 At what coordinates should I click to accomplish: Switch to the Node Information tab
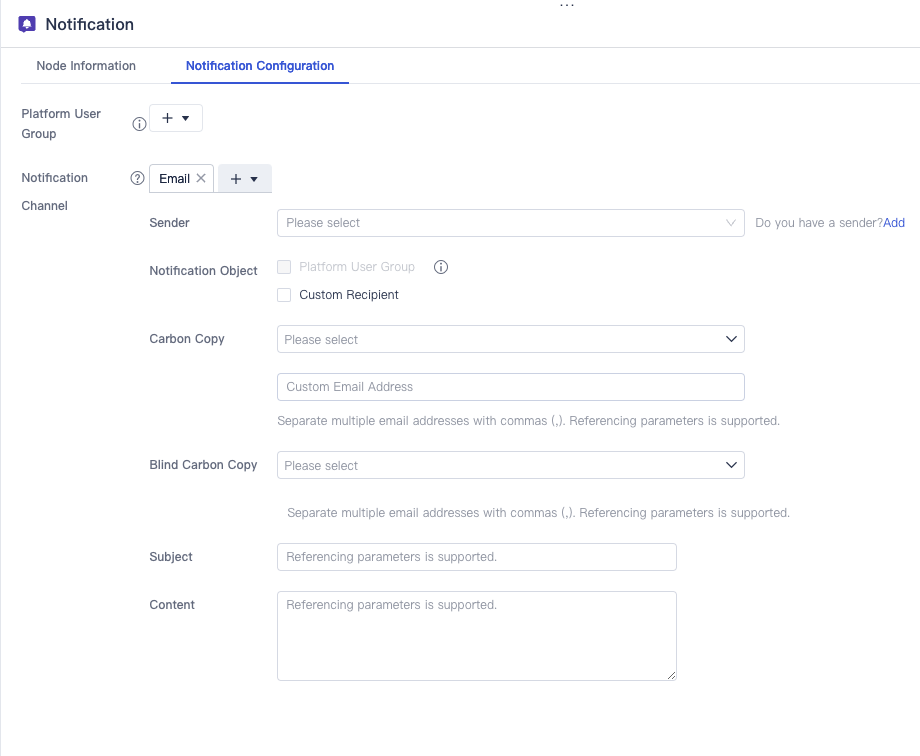coord(86,66)
